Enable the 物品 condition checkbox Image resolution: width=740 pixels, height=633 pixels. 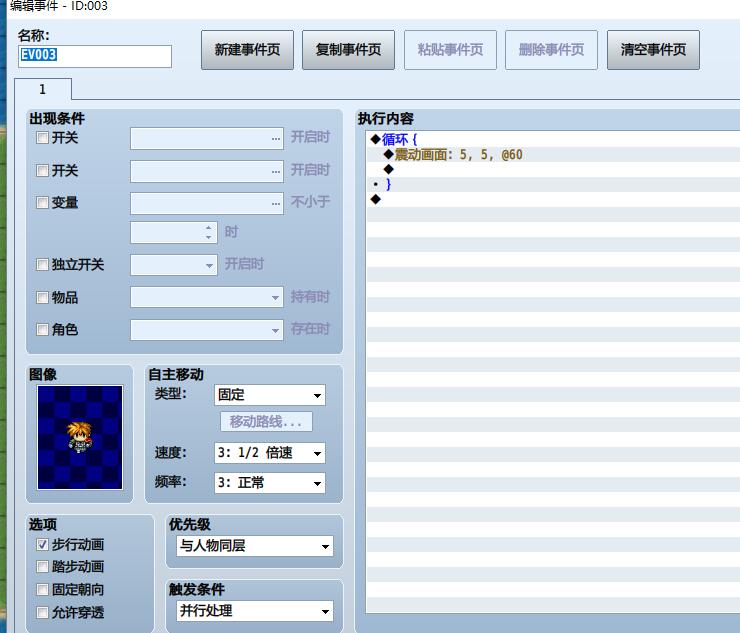42,297
